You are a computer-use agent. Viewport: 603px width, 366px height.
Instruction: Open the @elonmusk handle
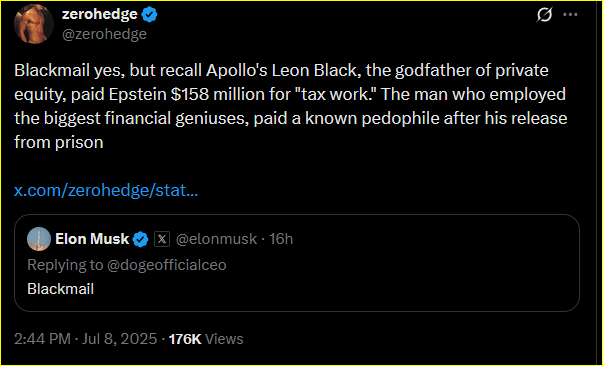pos(216,240)
